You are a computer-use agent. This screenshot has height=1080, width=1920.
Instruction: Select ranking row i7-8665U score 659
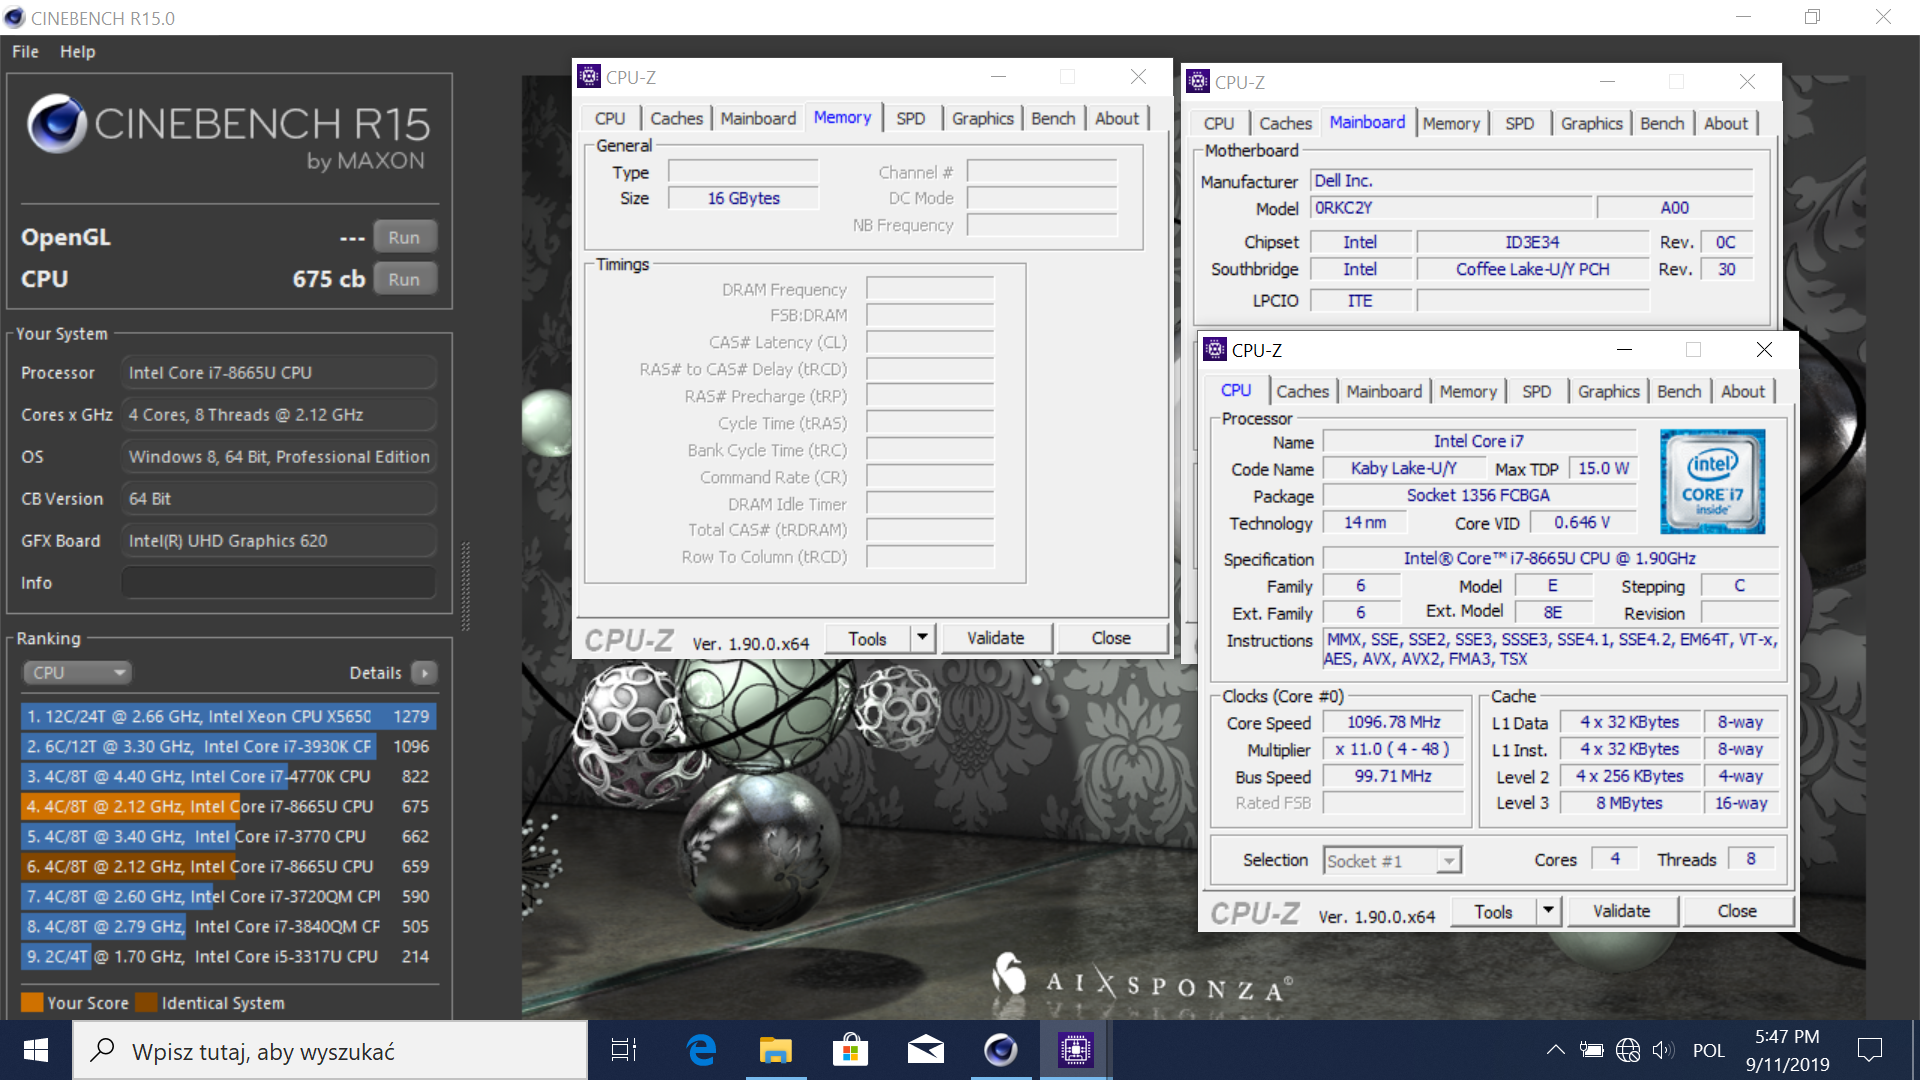[x=228, y=866]
